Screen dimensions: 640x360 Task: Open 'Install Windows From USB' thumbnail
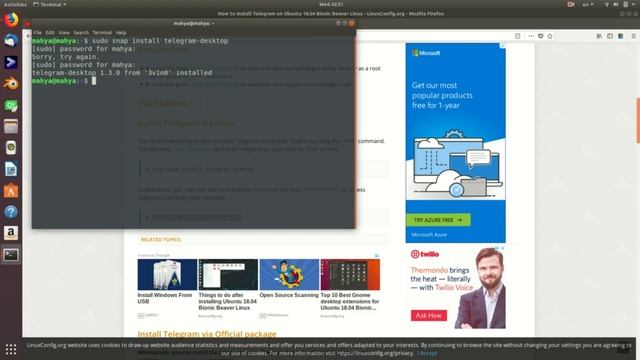tap(167, 275)
